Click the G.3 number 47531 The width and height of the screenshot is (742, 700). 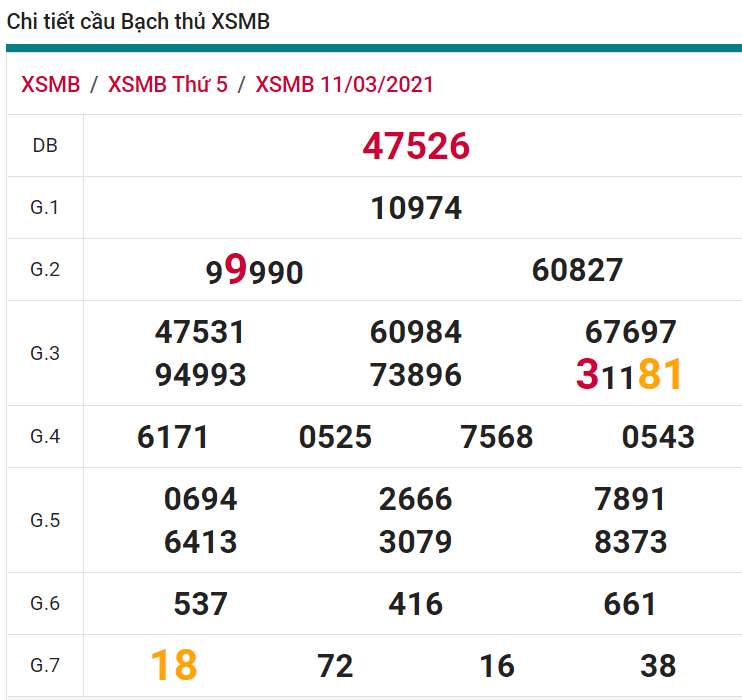point(200,332)
